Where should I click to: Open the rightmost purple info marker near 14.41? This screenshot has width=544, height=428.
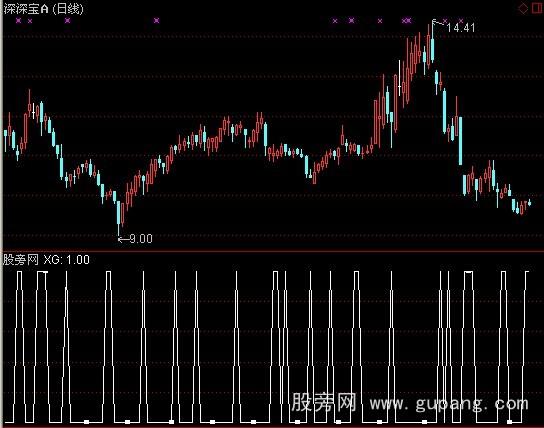click(461, 21)
